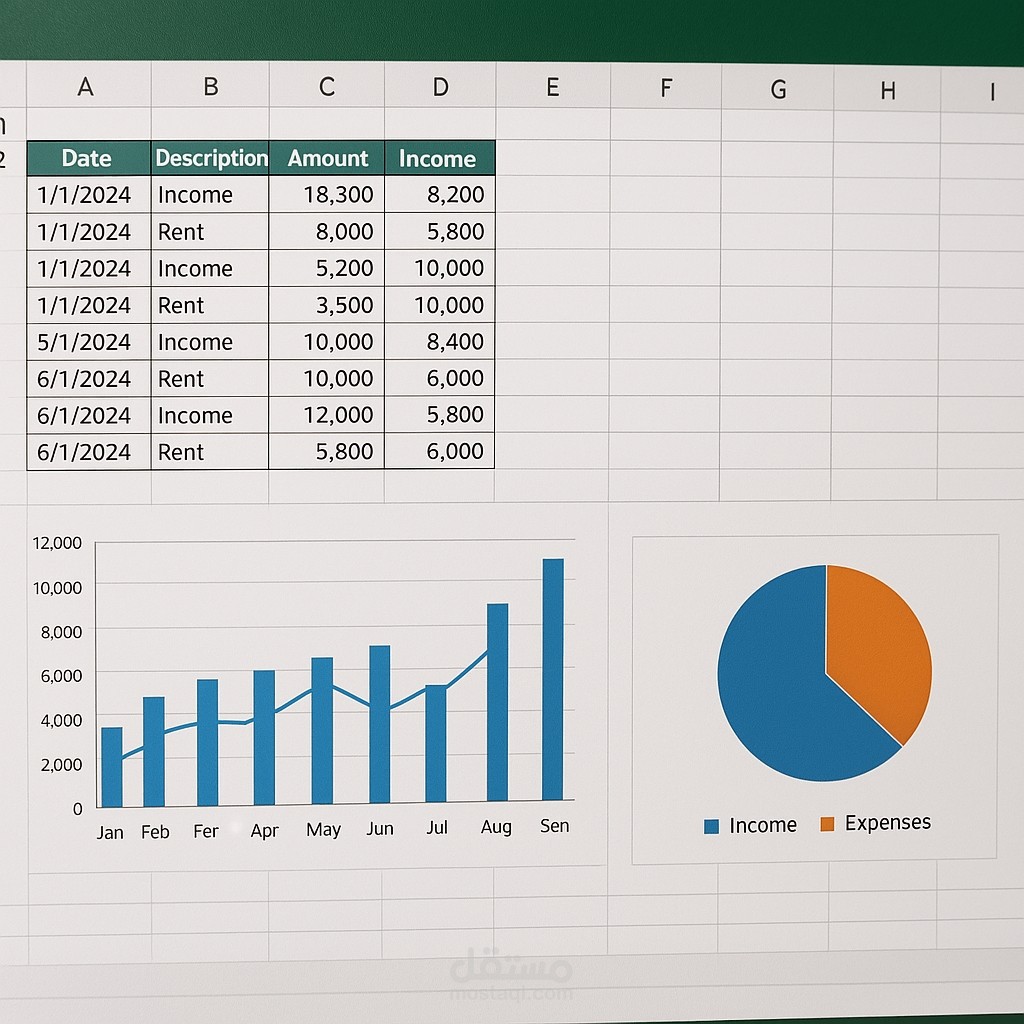This screenshot has width=1024, height=1024.
Task: Click the 12,000 label on the chart axis
Action: coord(57,543)
